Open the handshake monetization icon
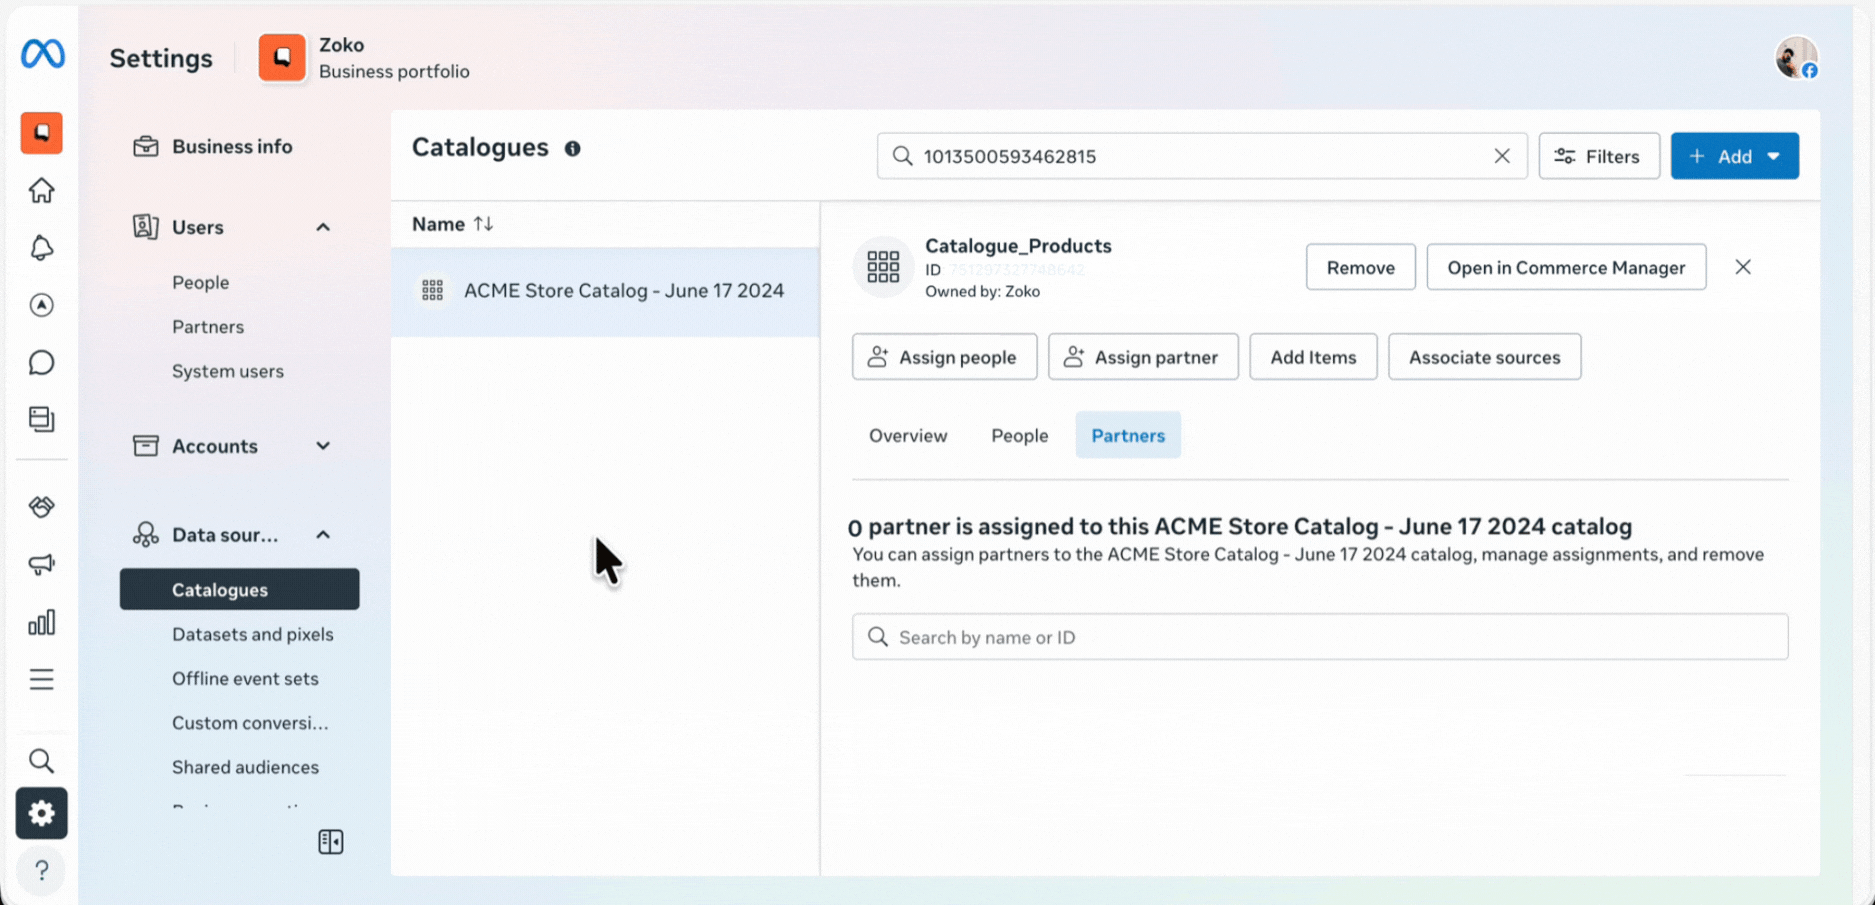This screenshot has width=1875, height=905. [42, 507]
